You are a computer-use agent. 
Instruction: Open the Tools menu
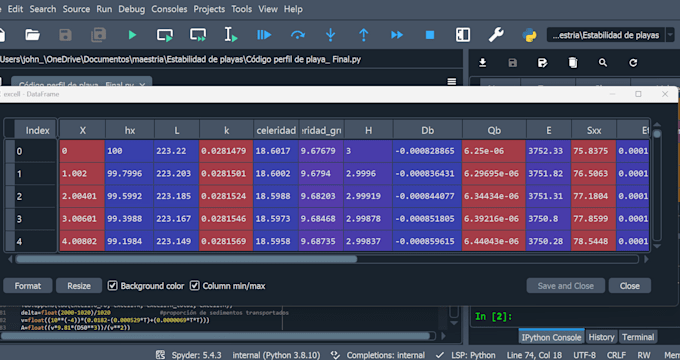click(242, 9)
